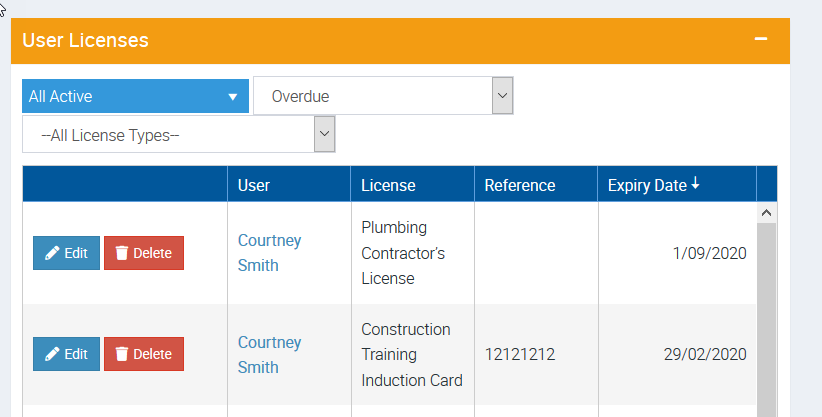Collapse the User Licenses panel with minus icon

761,39
